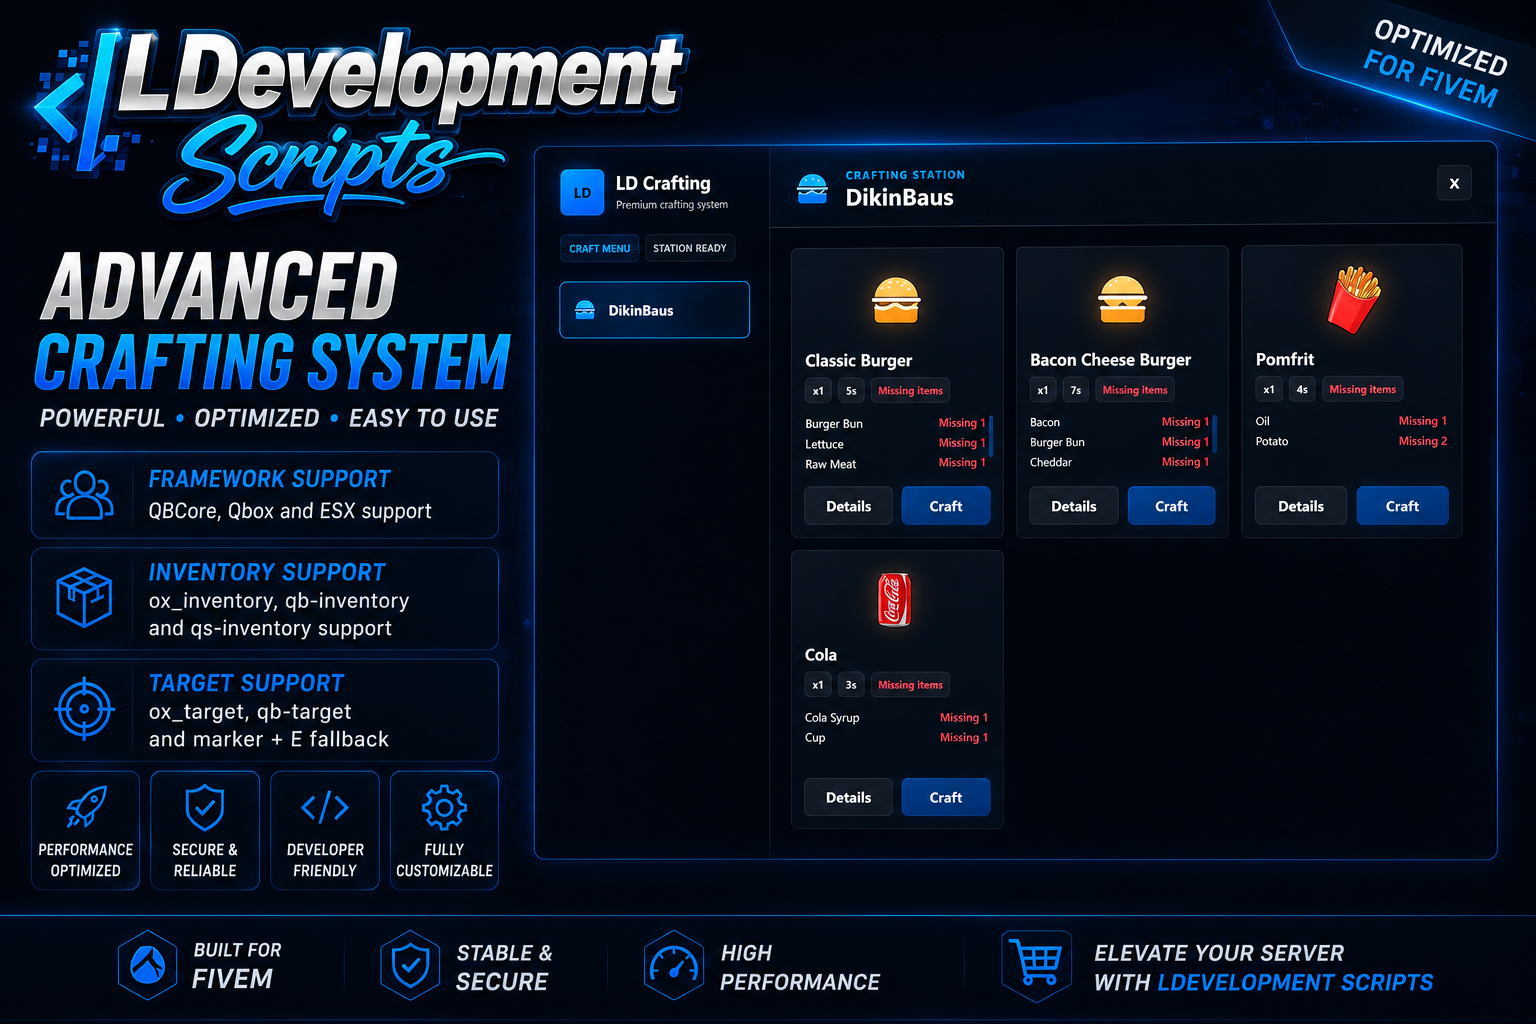Click the Framework Support people icon

[x=84, y=495]
